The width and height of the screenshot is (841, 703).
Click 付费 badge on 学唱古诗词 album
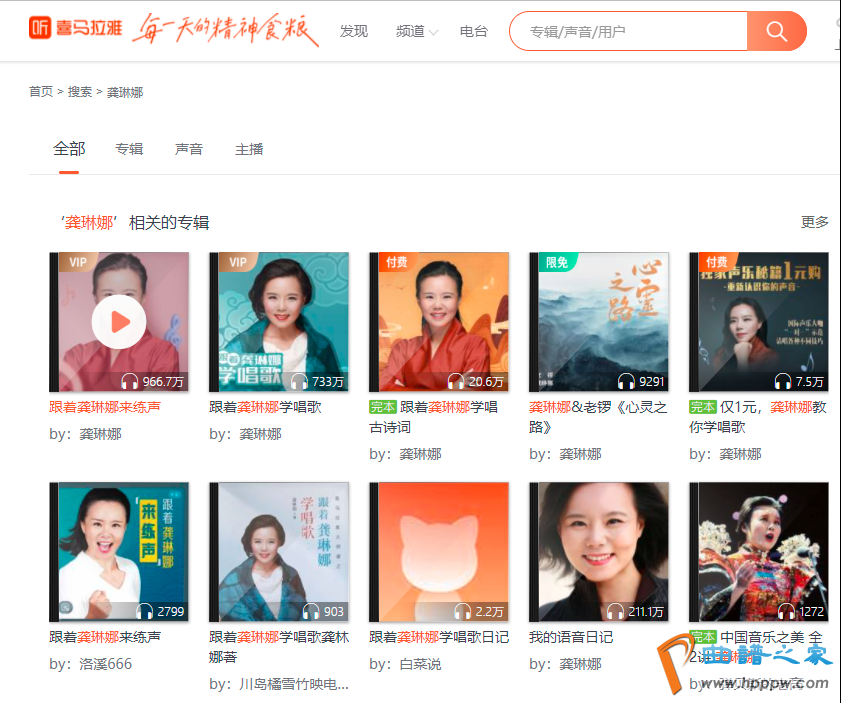[397, 262]
